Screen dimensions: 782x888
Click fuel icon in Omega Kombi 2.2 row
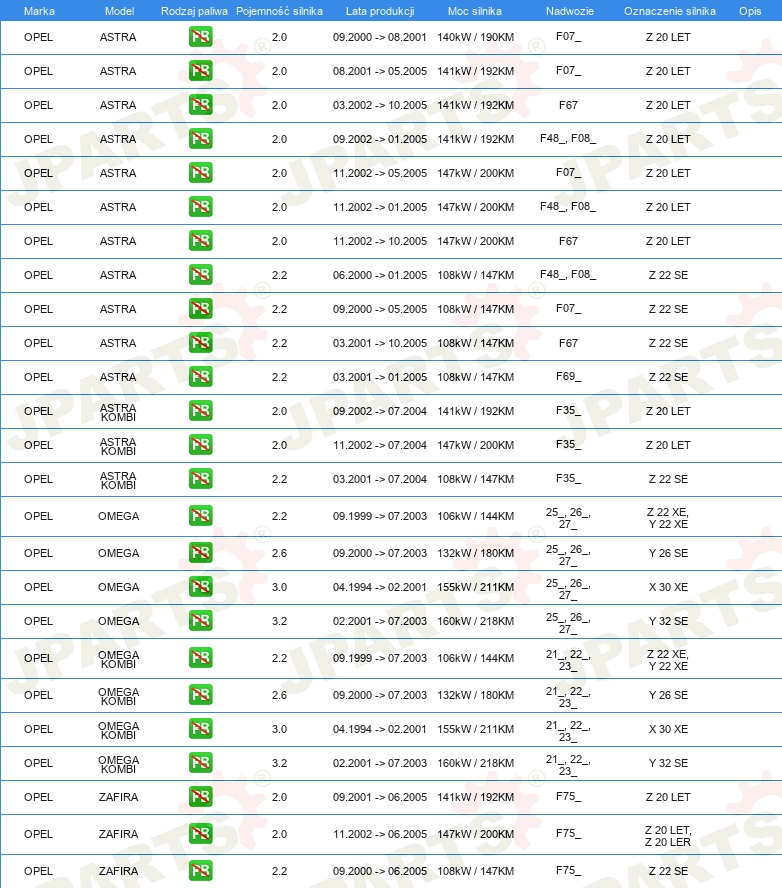pos(200,658)
